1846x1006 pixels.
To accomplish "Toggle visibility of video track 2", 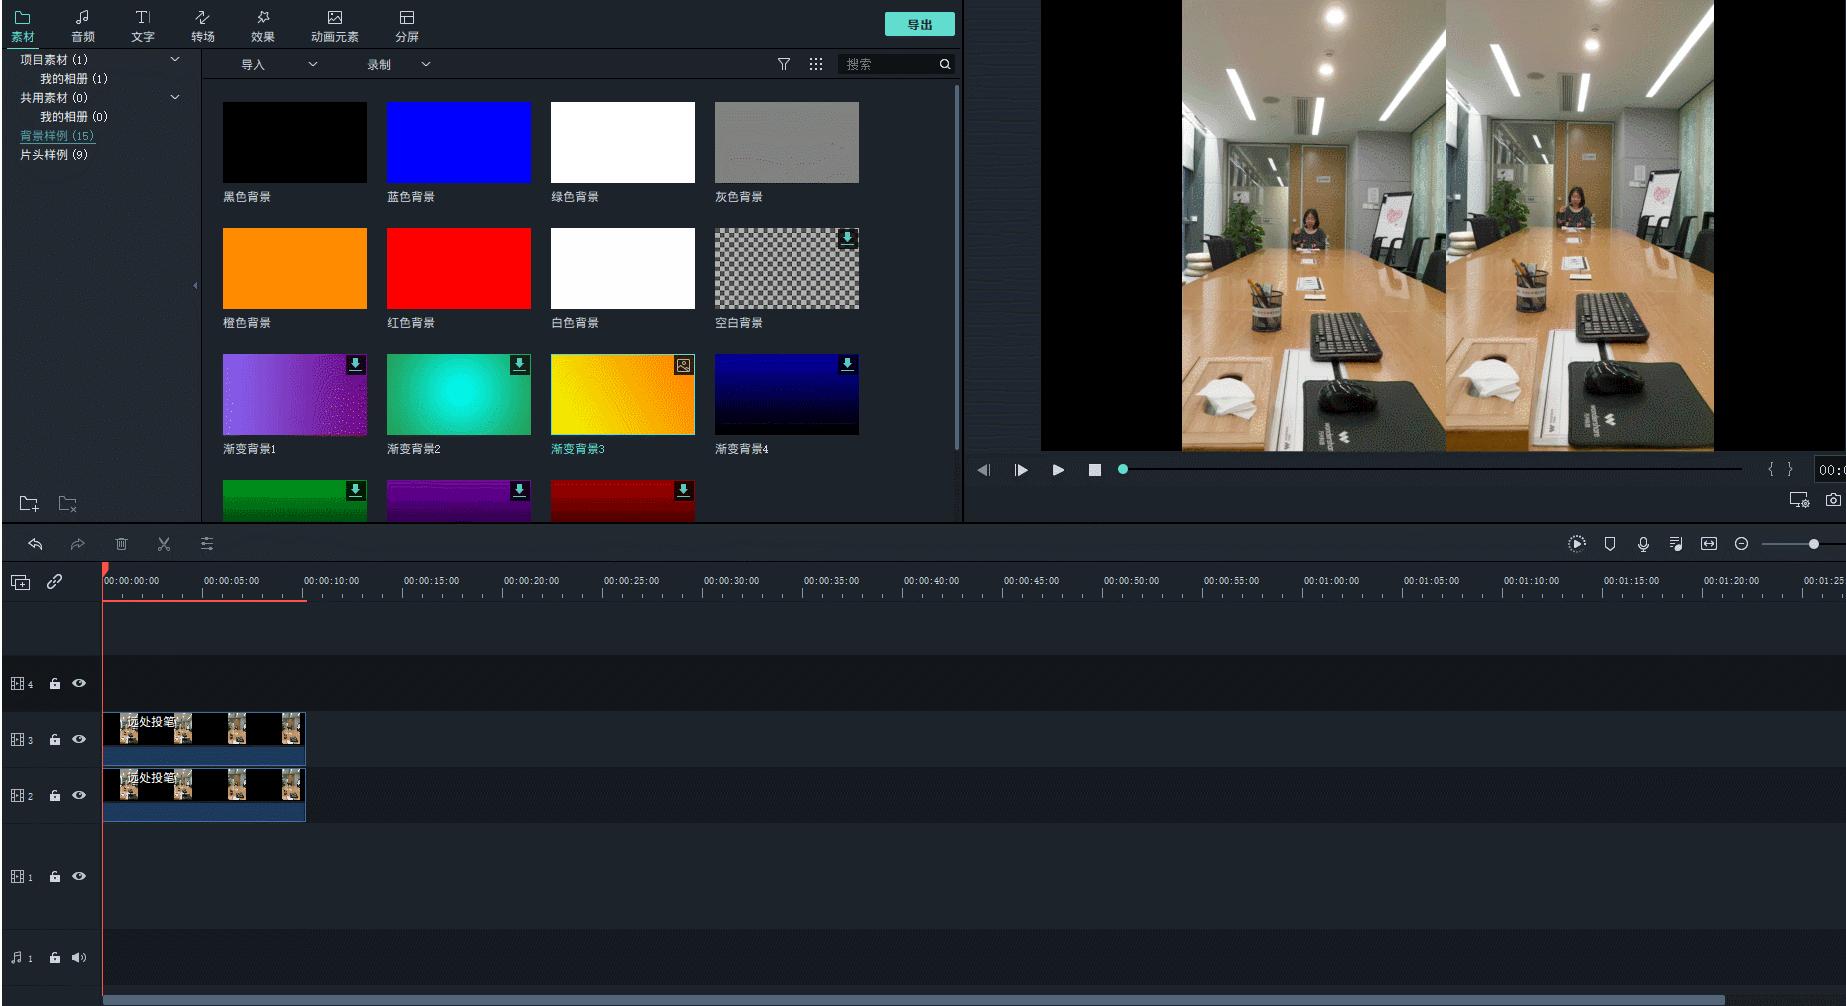I will click(x=79, y=796).
